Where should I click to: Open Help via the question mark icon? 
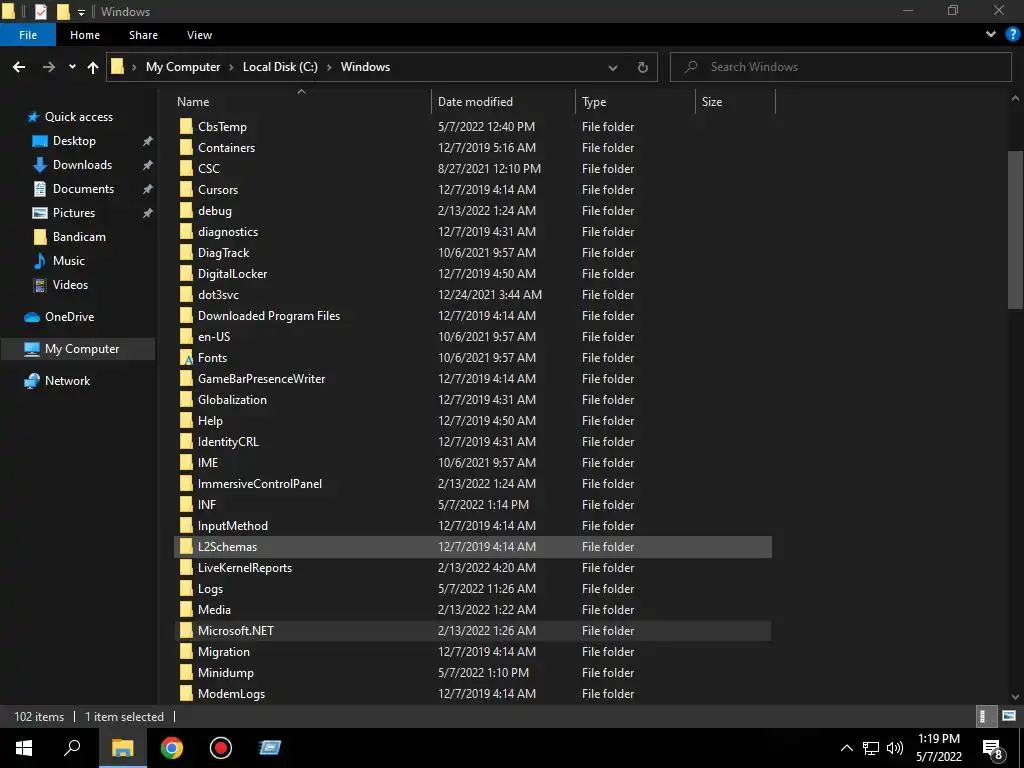pos(1012,35)
